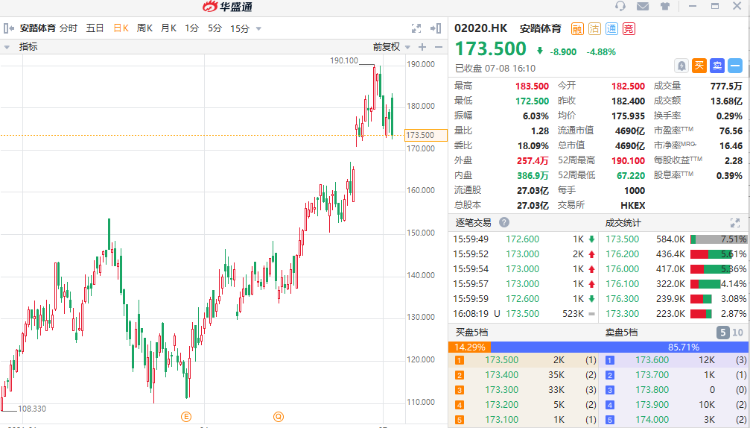Image resolution: width=750 pixels, height=428 pixels.
Task: Click the stock code 02020.HK
Action: pyautogui.click(x=480, y=28)
